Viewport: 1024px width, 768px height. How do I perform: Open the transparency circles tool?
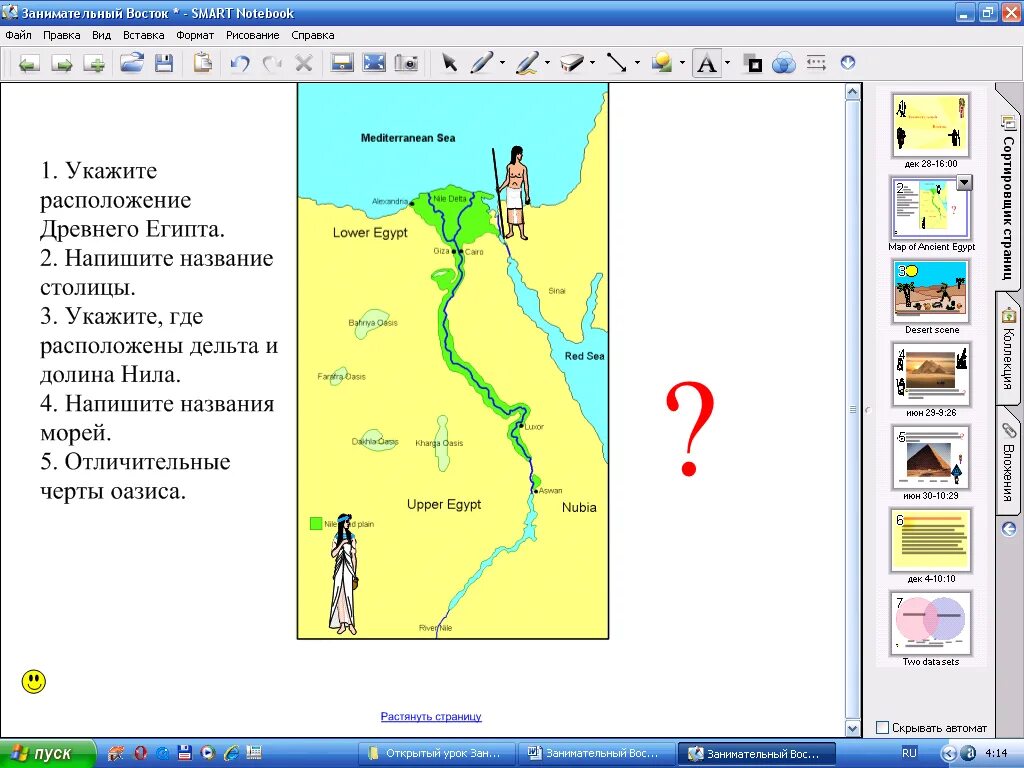(784, 64)
